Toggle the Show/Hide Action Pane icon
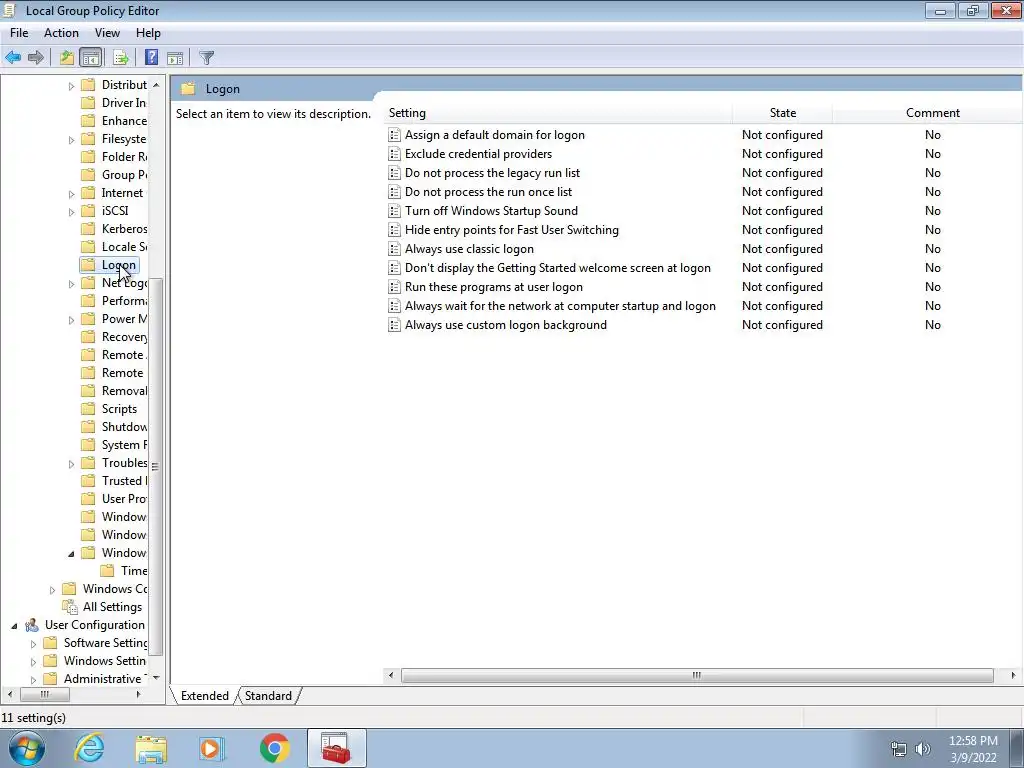 click(x=175, y=57)
